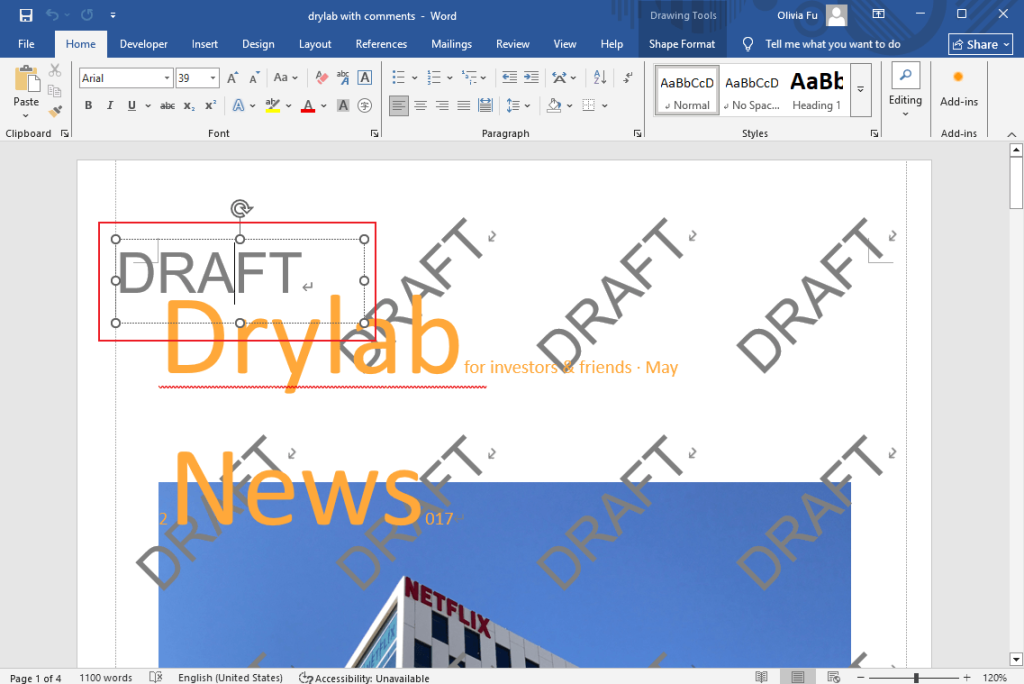
Task: Open the Font Color red swatch
Action: coord(307,106)
